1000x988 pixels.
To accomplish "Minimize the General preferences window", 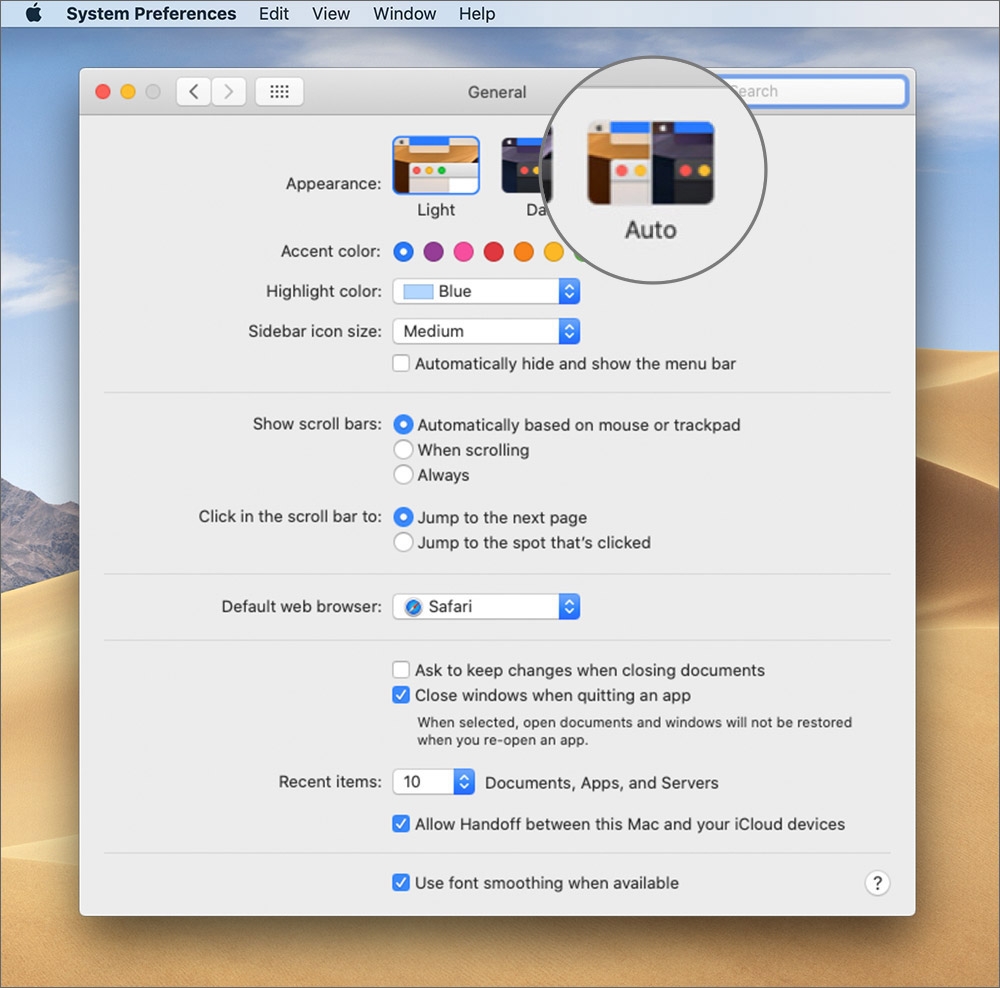I will coord(128,92).
